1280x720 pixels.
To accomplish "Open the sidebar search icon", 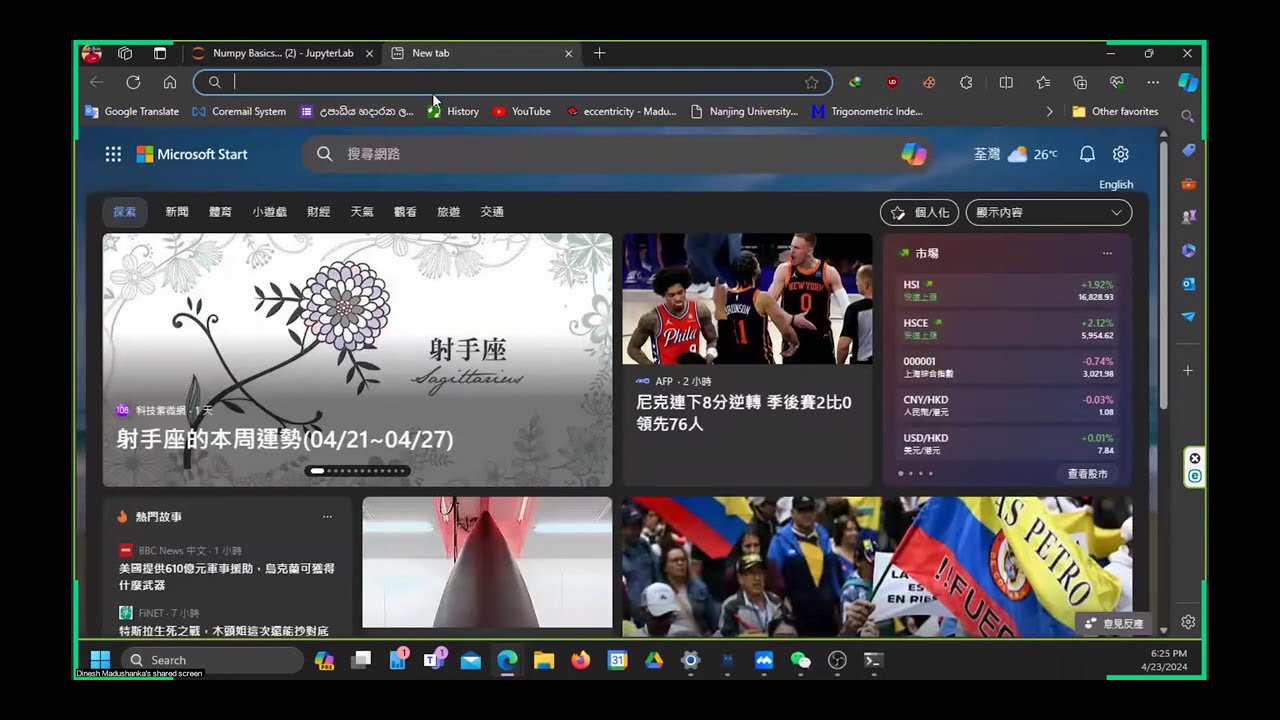I will coord(1188,116).
